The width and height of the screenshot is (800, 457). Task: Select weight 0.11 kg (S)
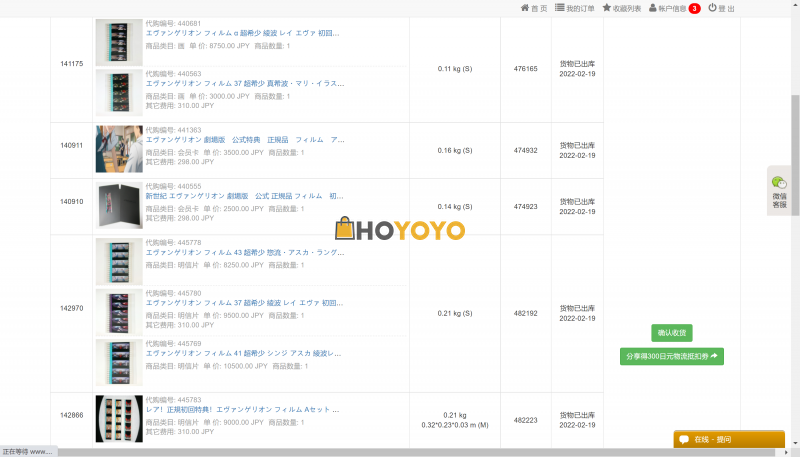pyautogui.click(x=455, y=68)
